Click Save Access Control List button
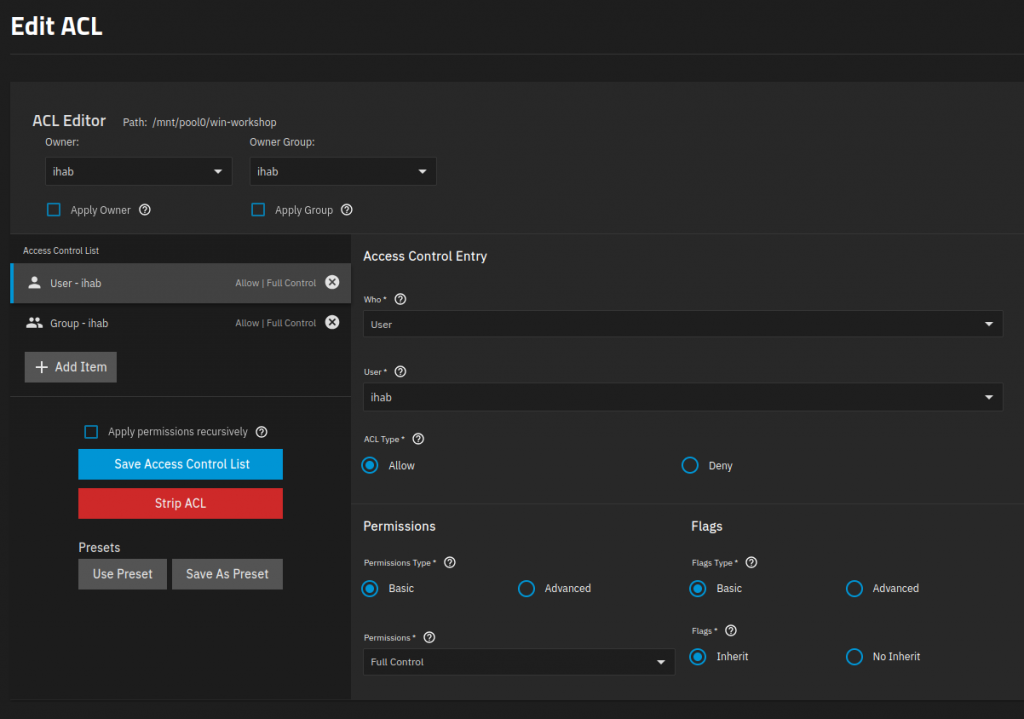 pyautogui.click(x=181, y=464)
